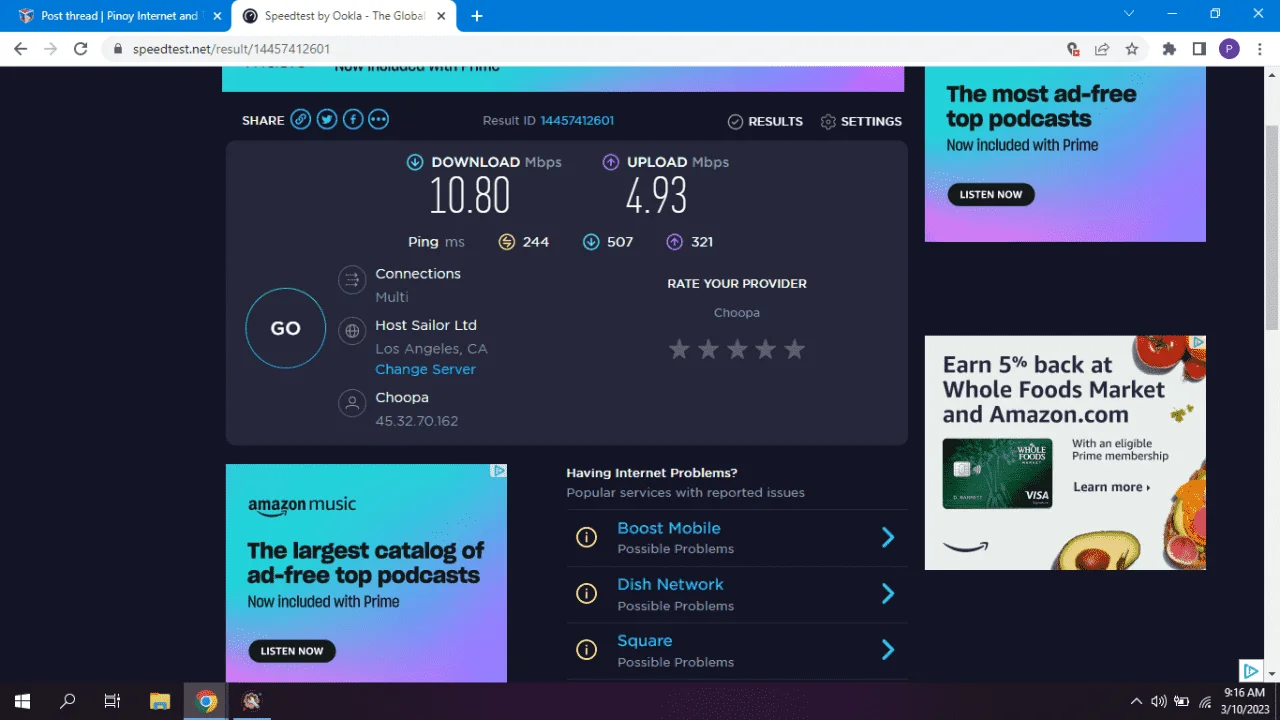Viewport: 1280px width, 720px height.
Task: Click the idle ping icon next to 244
Action: [507, 242]
